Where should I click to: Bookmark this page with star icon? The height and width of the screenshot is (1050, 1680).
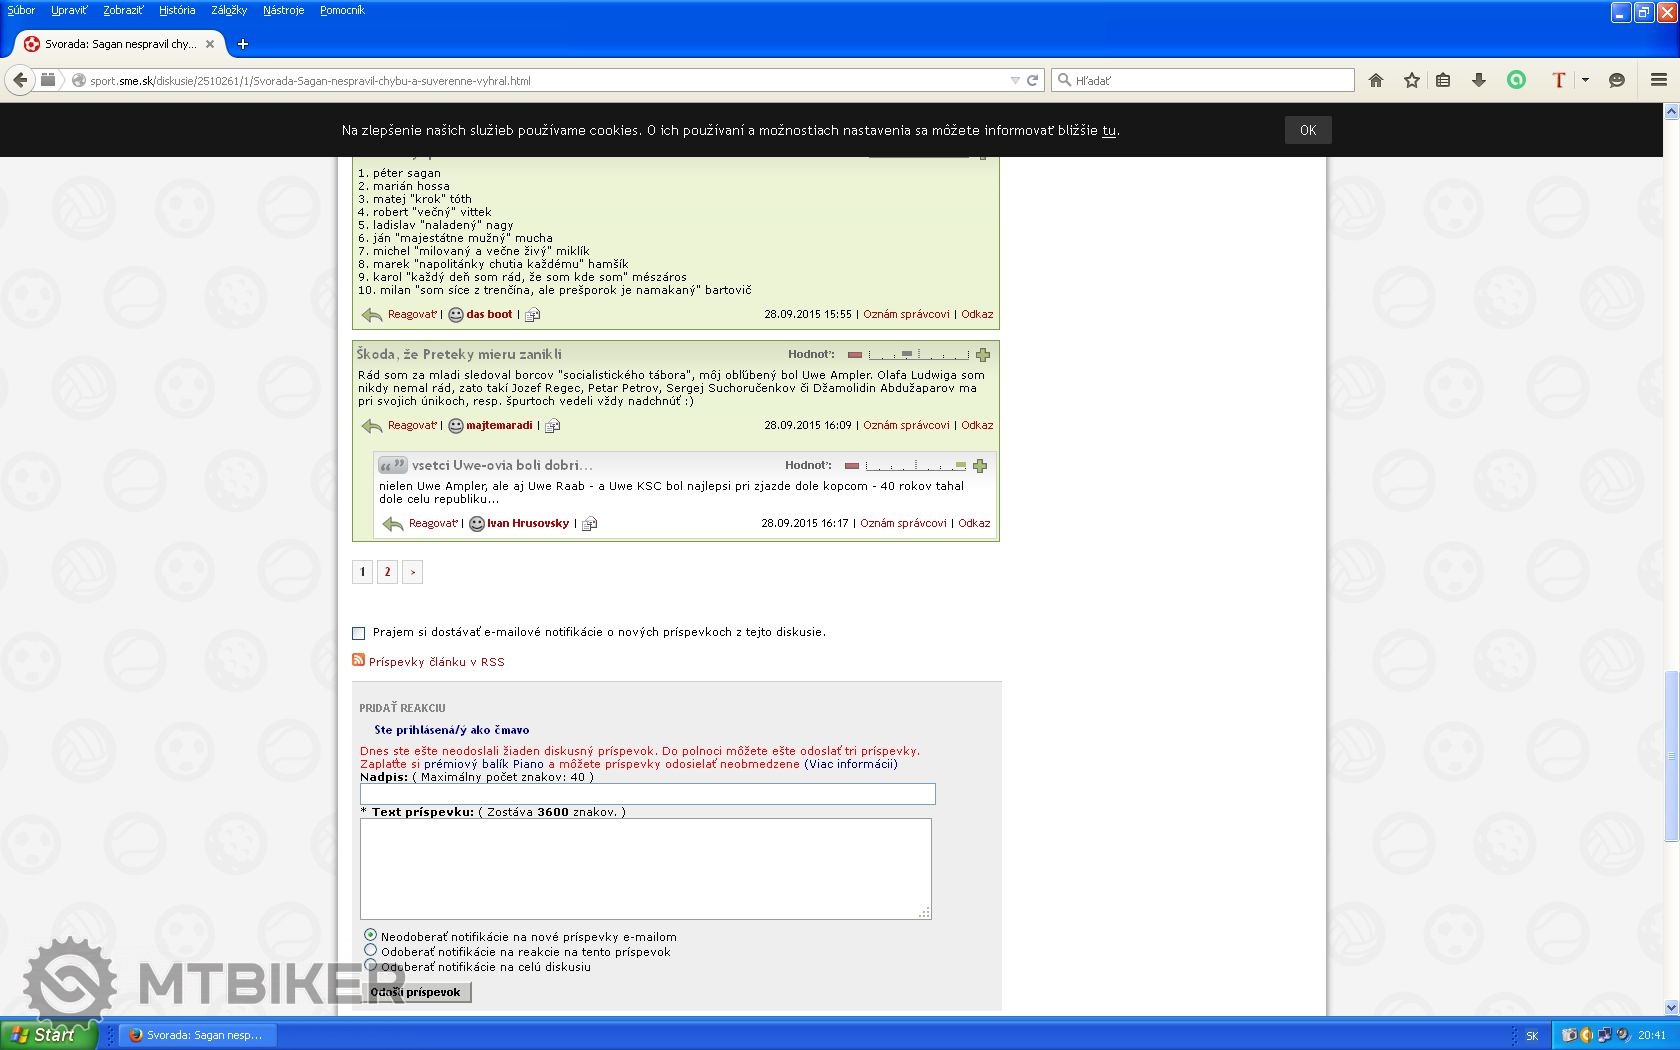point(1411,80)
